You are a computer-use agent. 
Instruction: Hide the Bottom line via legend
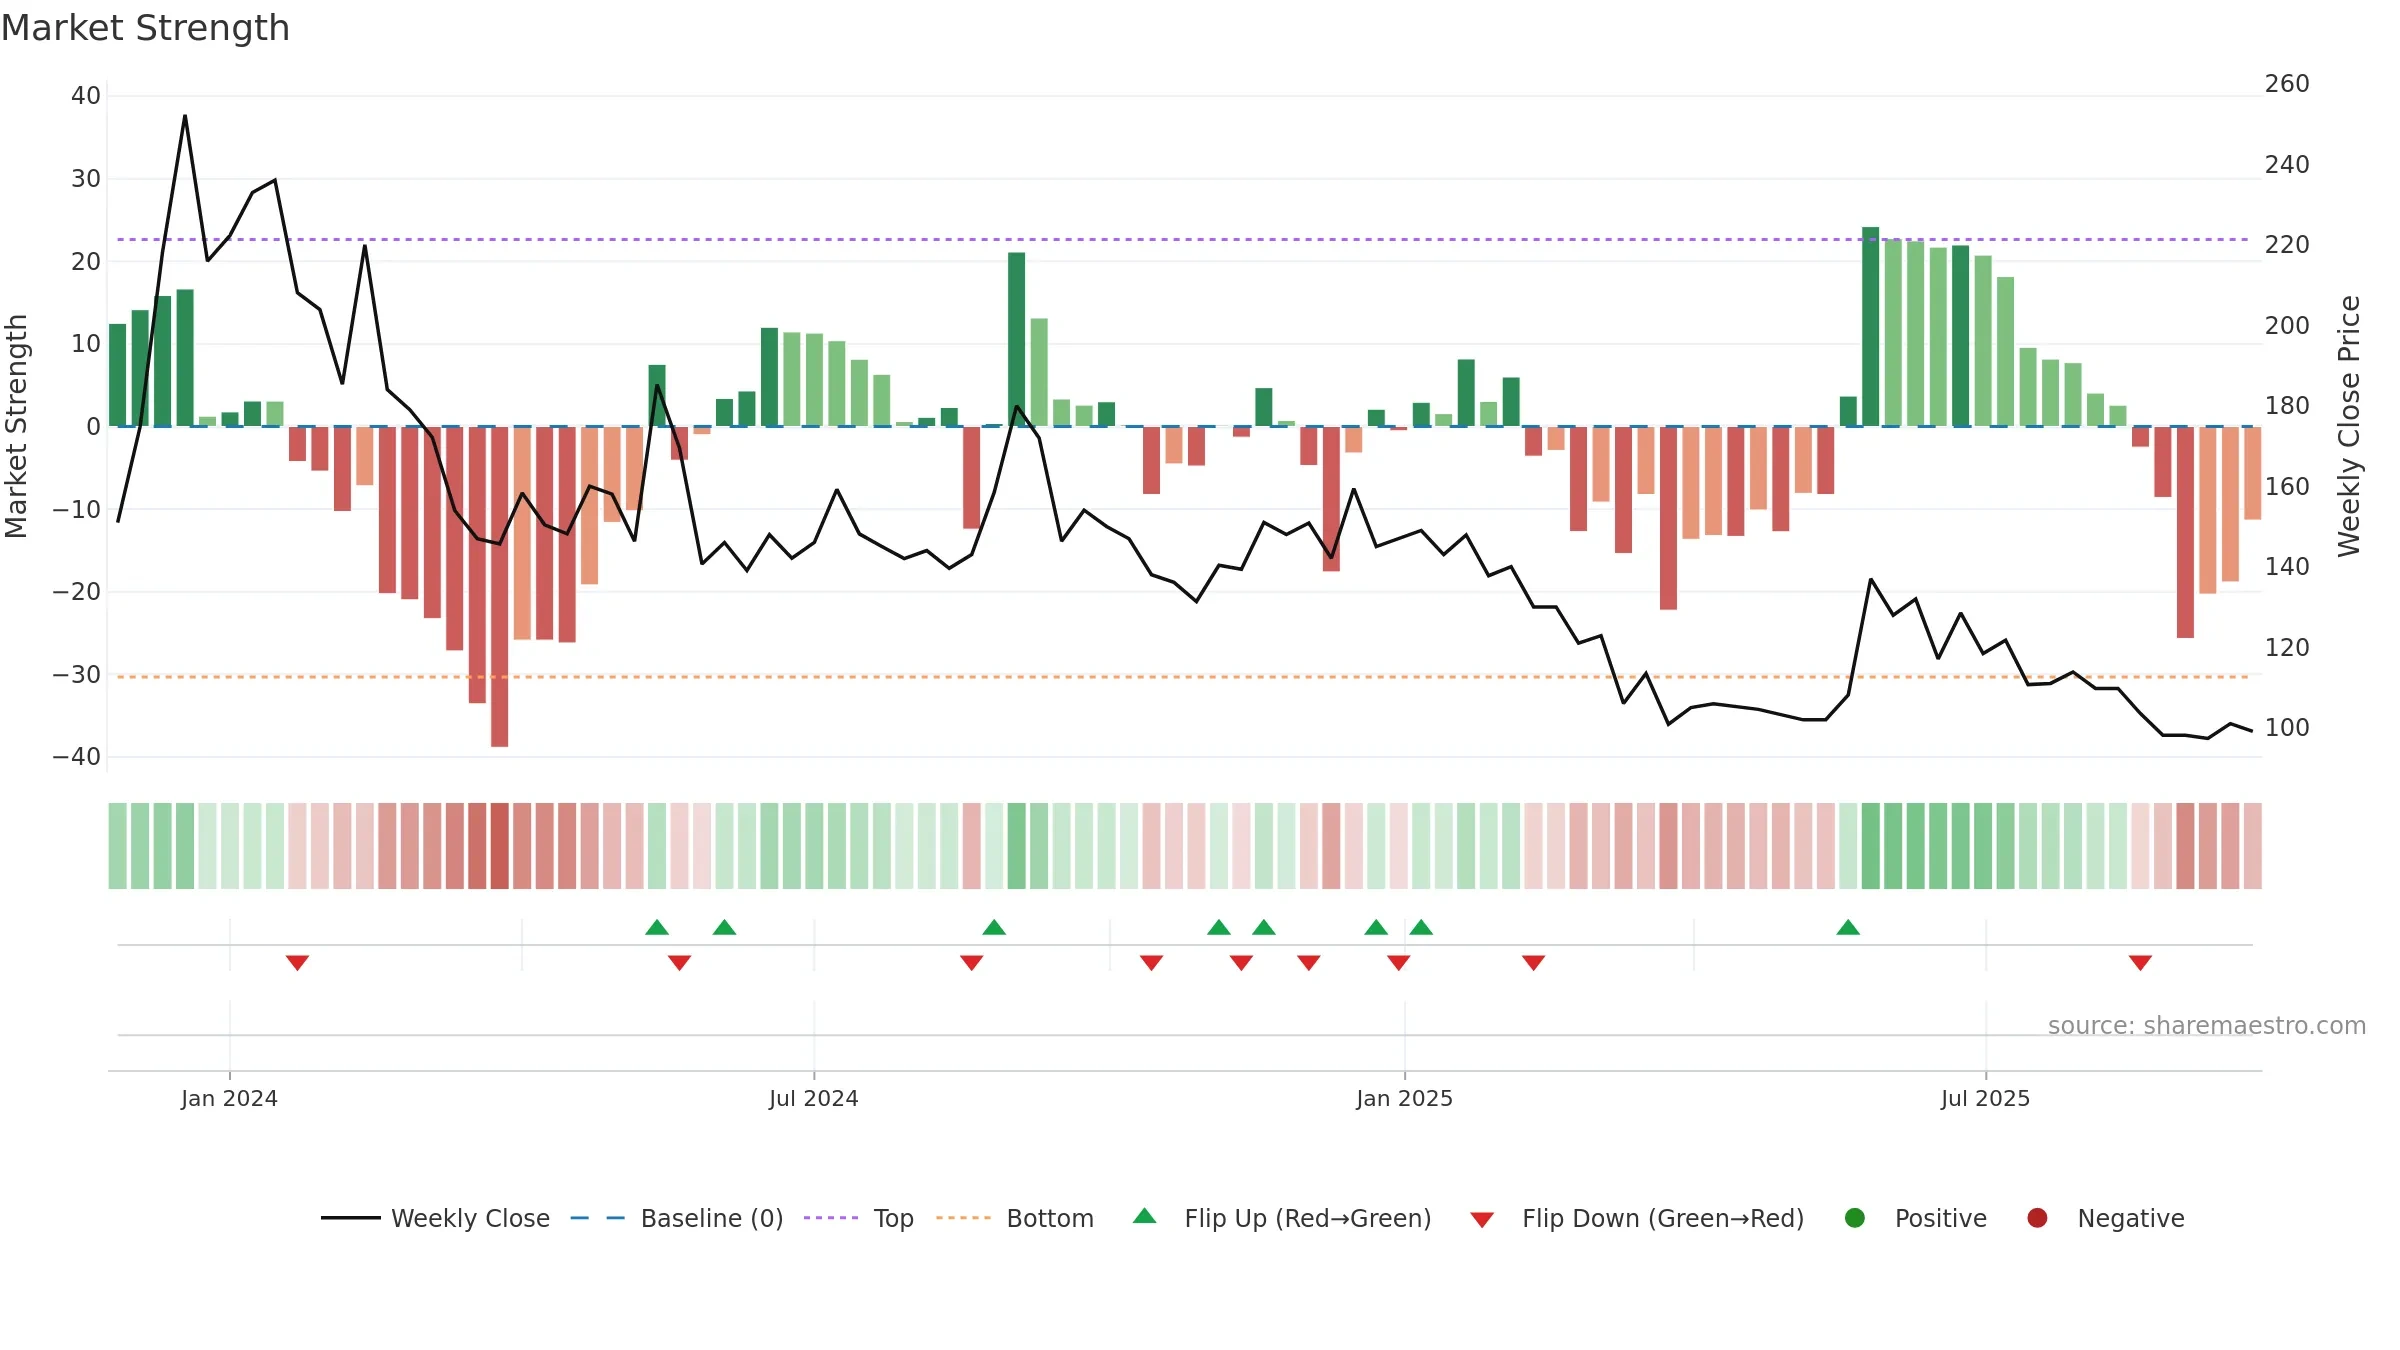coord(1015,1218)
